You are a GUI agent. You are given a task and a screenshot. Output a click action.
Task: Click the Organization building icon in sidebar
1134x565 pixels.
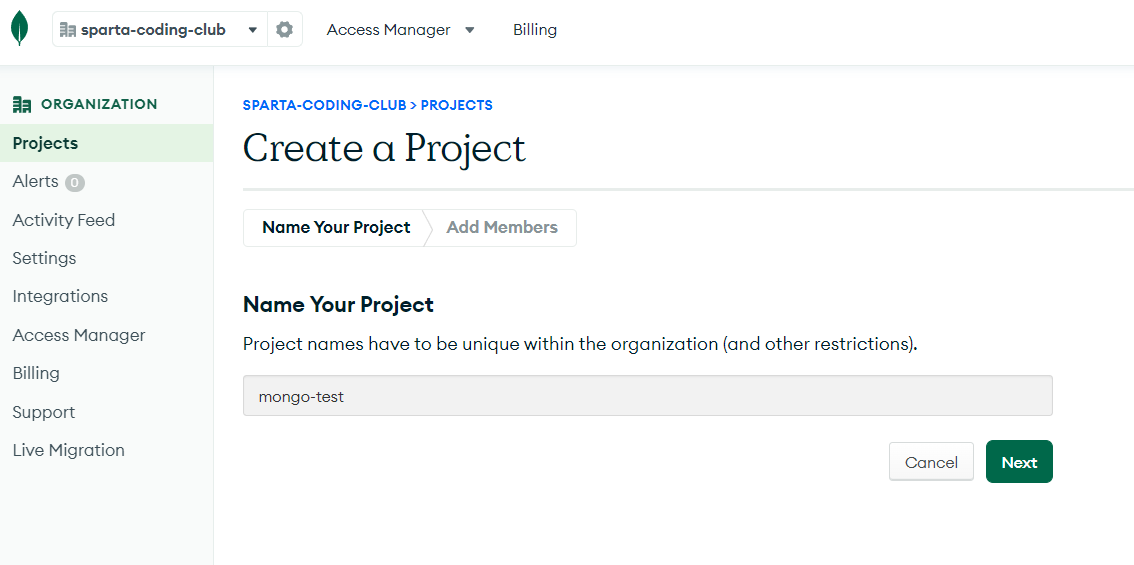tap(22, 105)
